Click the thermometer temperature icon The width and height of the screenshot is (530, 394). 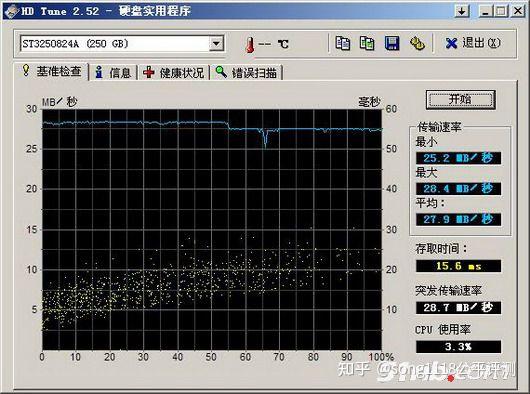pos(250,45)
